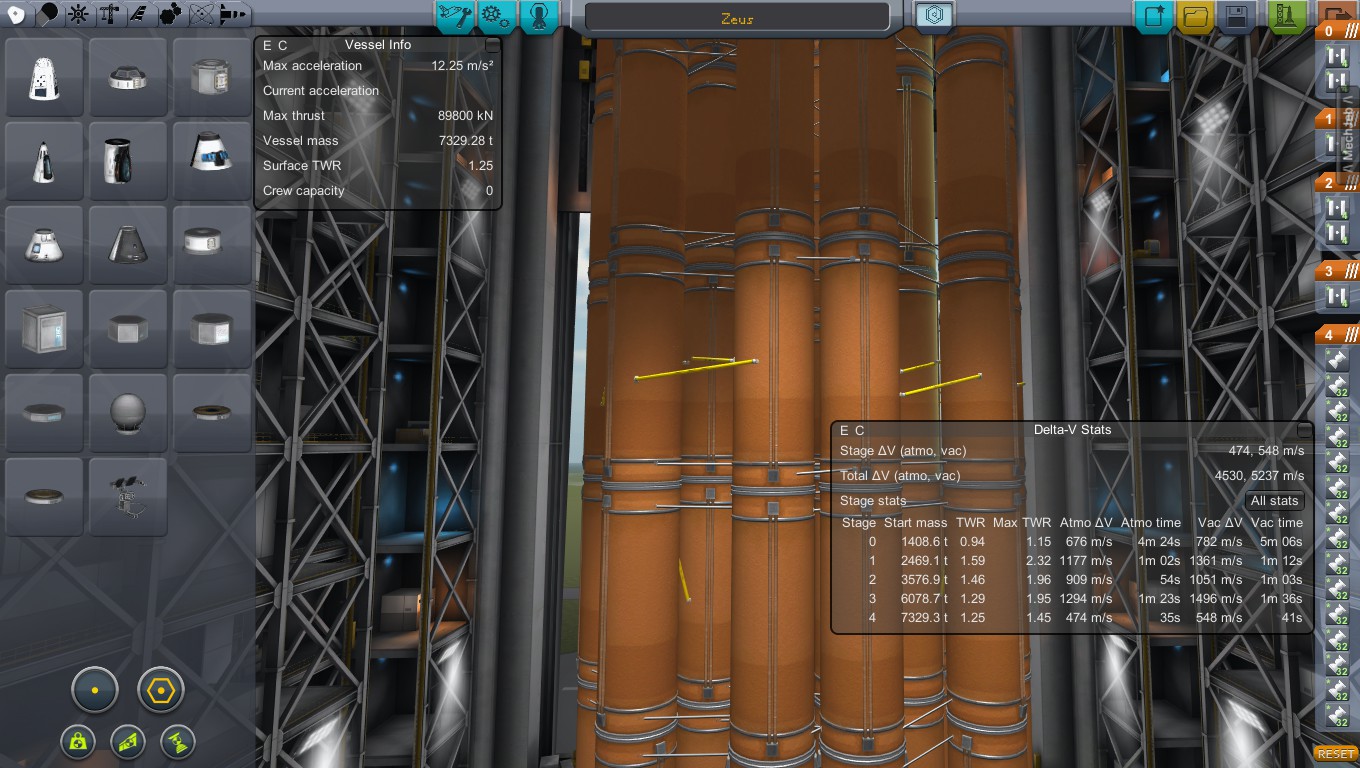Image resolution: width=1360 pixels, height=768 pixels.
Task: Click the Max thrust value 89800 kN
Action: tap(466, 116)
